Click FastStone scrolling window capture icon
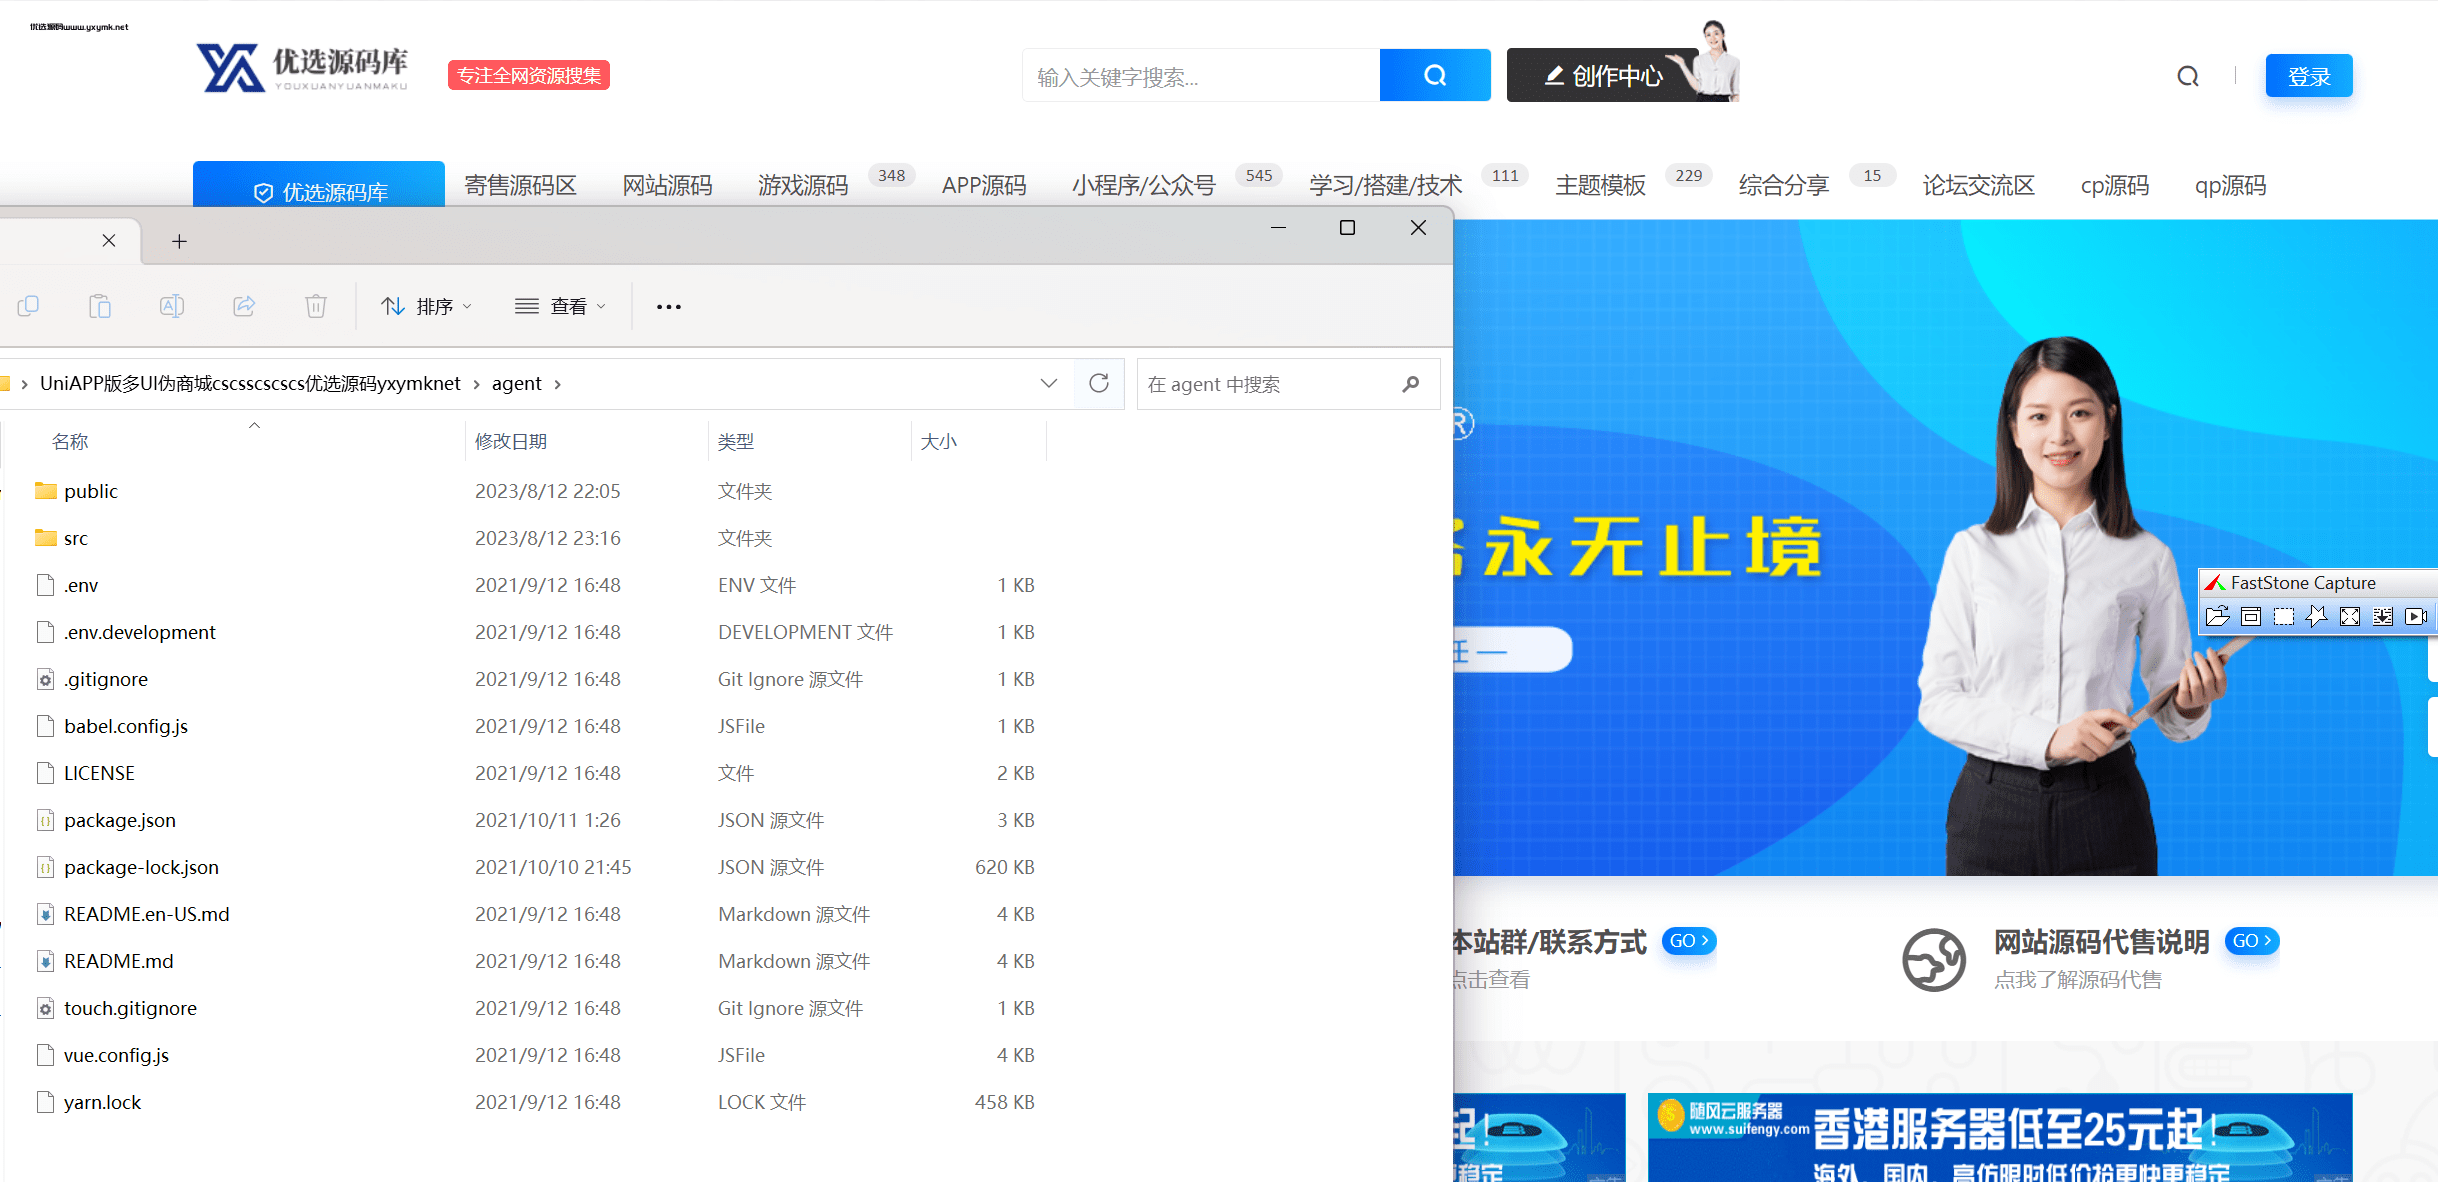Viewport: 2438px width, 1182px height. 2383,616
